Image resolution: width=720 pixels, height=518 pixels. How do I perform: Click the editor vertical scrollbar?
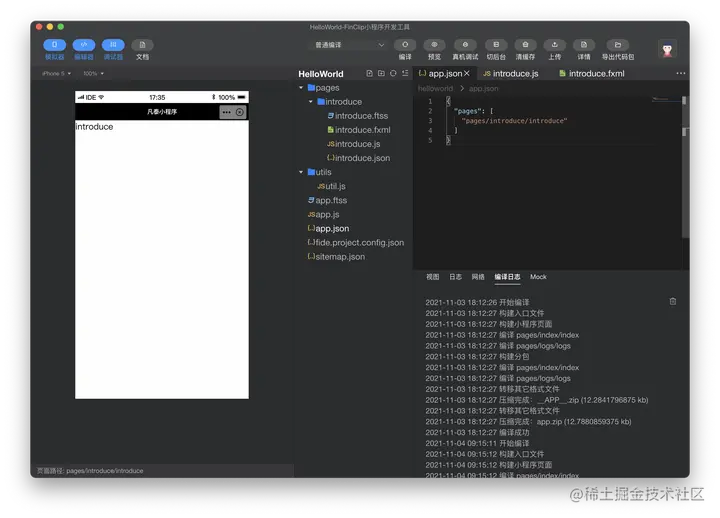click(x=684, y=168)
